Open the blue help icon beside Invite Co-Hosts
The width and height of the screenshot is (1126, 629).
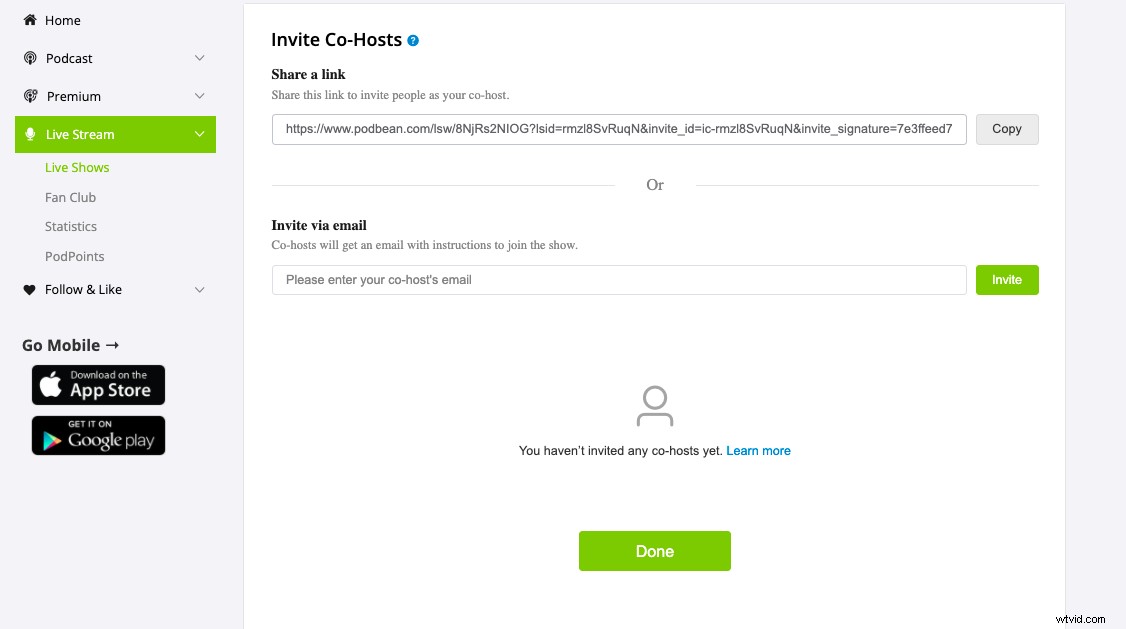coord(413,41)
